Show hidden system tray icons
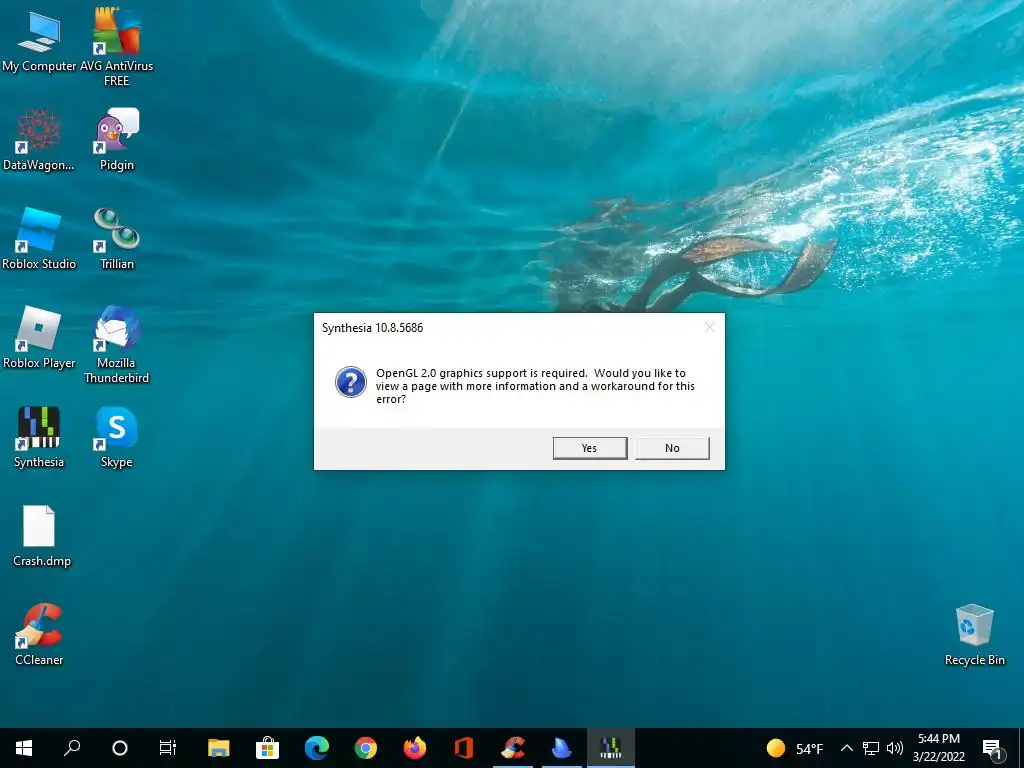1024x768 pixels. [x=846, y=748]
